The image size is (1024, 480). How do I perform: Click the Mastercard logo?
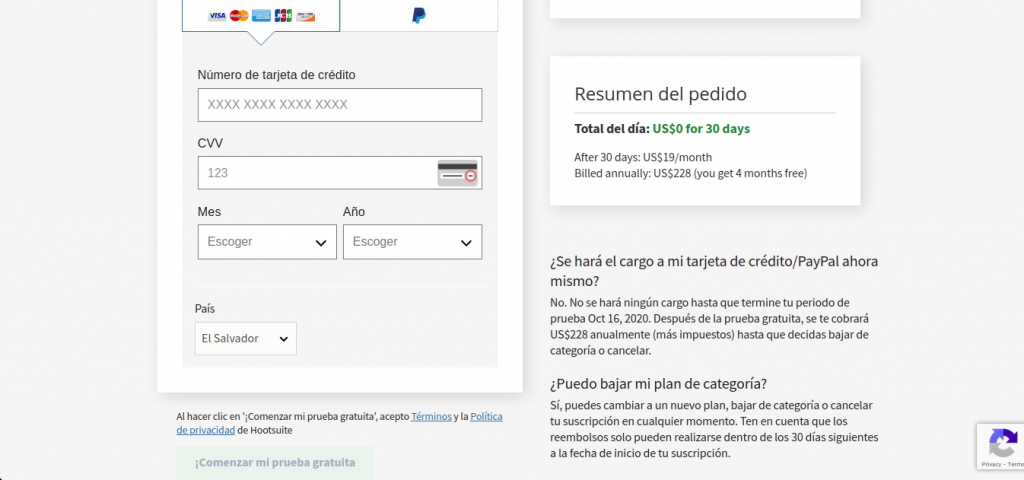(239, 16)
